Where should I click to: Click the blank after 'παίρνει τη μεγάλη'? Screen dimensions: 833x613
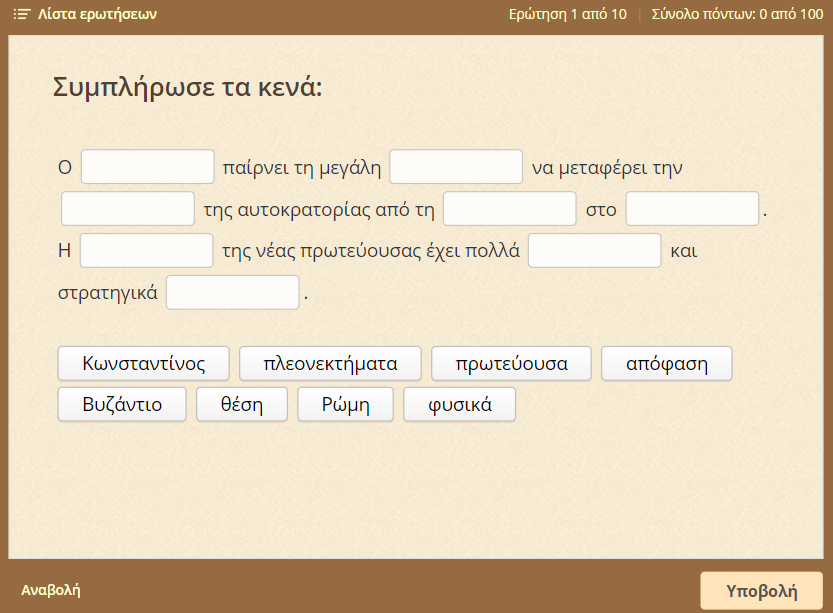click(456, 167)
